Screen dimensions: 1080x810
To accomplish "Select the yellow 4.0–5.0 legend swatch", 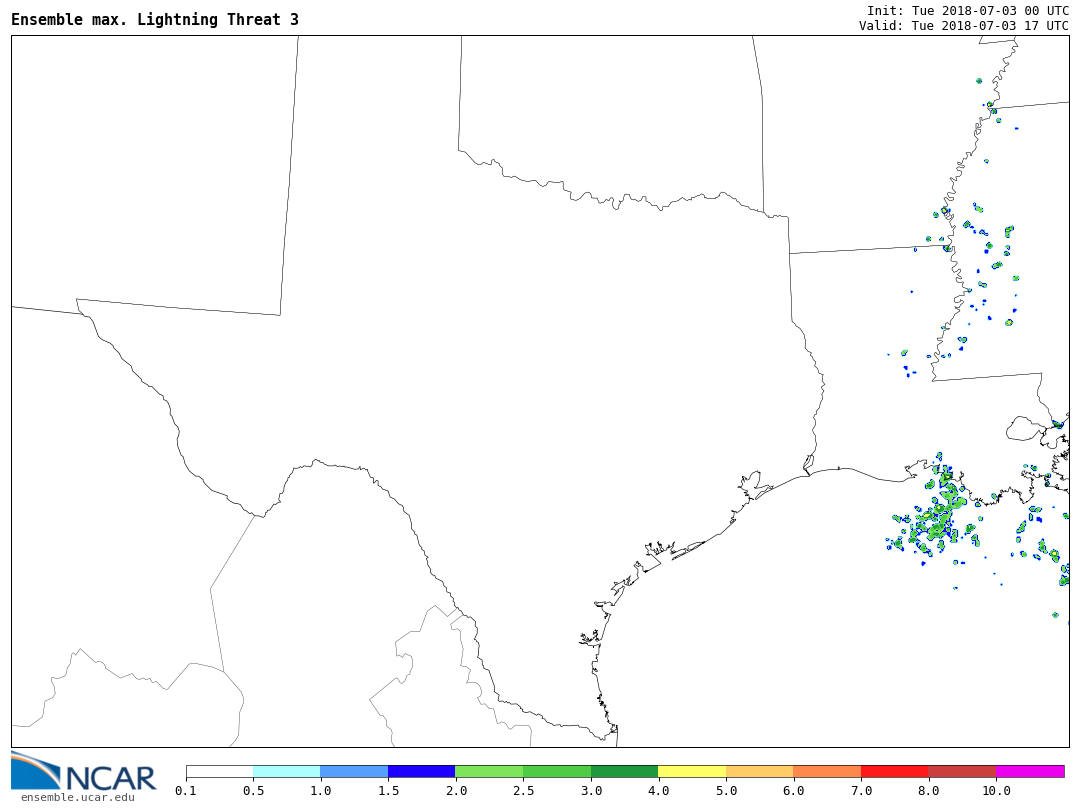I will click(692, 772).
